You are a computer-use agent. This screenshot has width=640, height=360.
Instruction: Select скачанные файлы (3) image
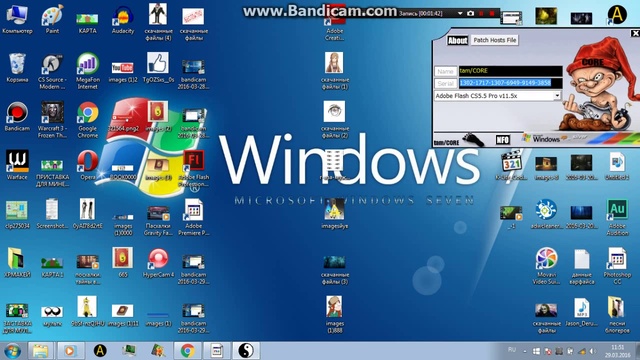[334, 269]
